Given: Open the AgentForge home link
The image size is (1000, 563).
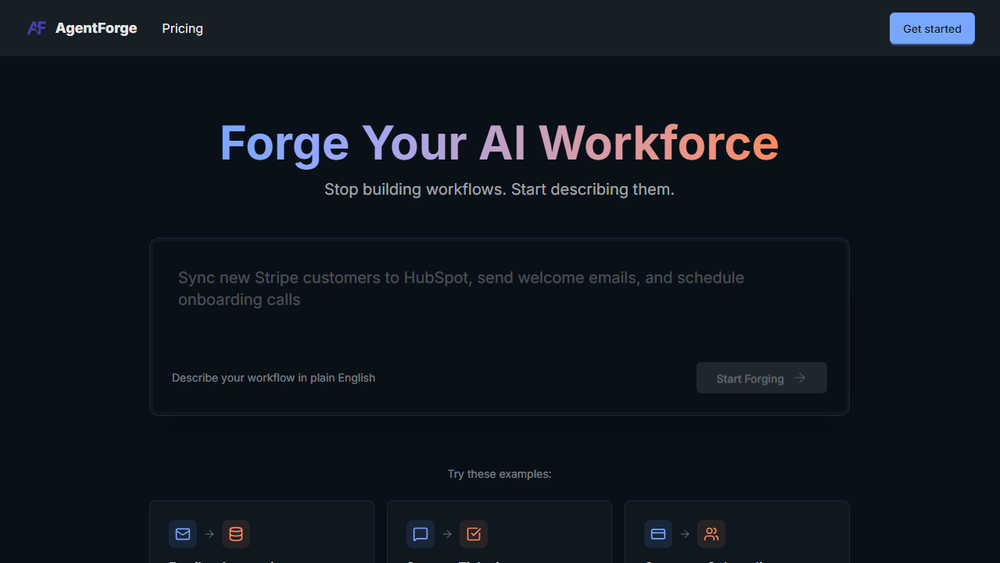Looking at the screenshot, I should coord(82,28).
